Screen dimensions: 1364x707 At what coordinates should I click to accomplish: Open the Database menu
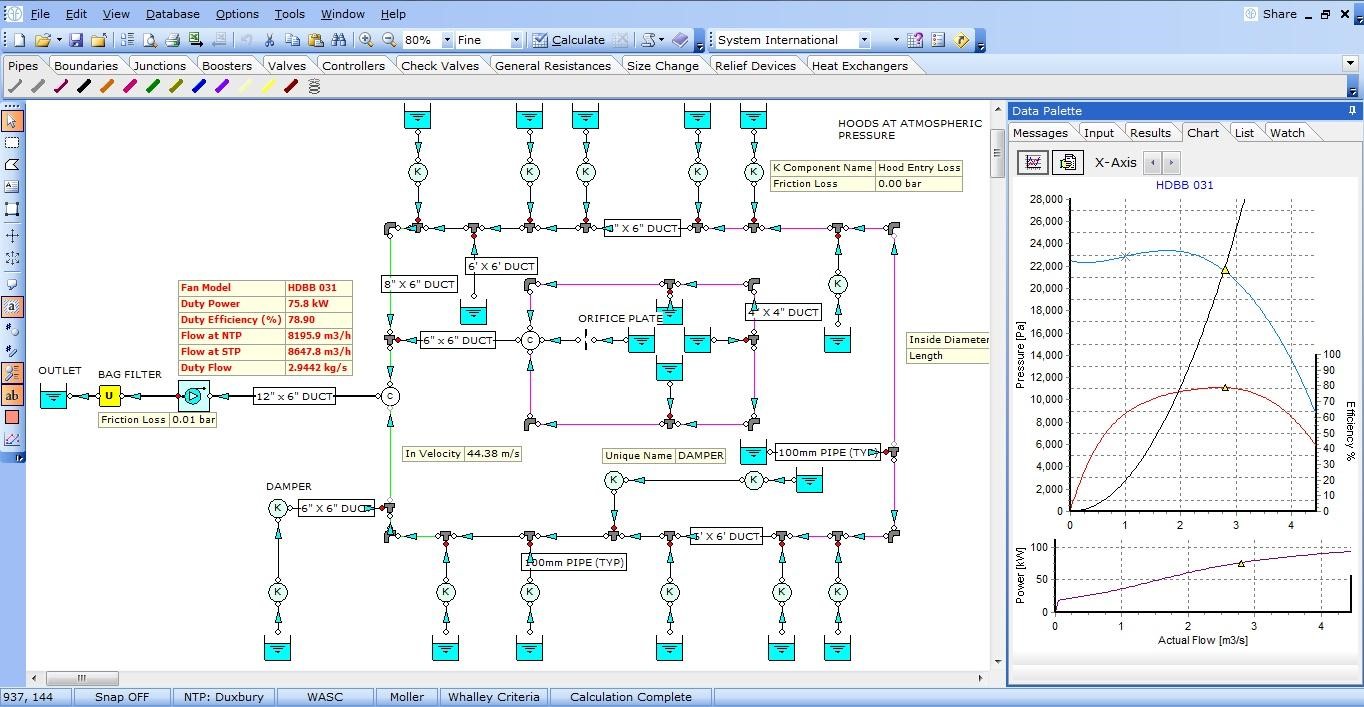tap(171, 14)
